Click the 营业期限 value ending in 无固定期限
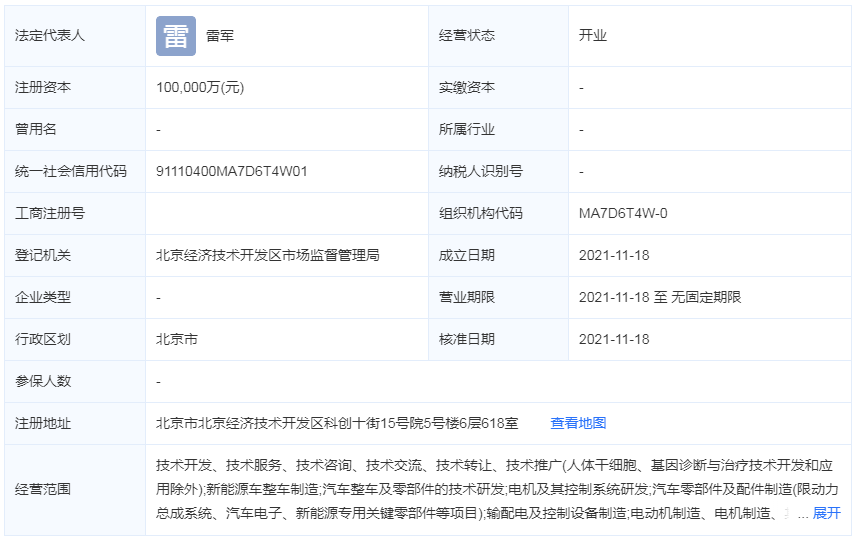857x540 pixels. click(x=660, y=297)
